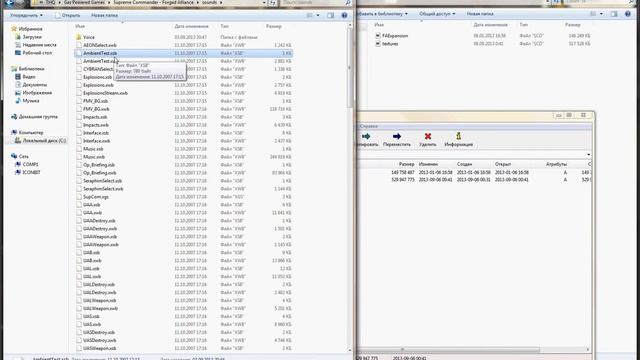Click the Music.xwb file icon

(x=79, y=157)
